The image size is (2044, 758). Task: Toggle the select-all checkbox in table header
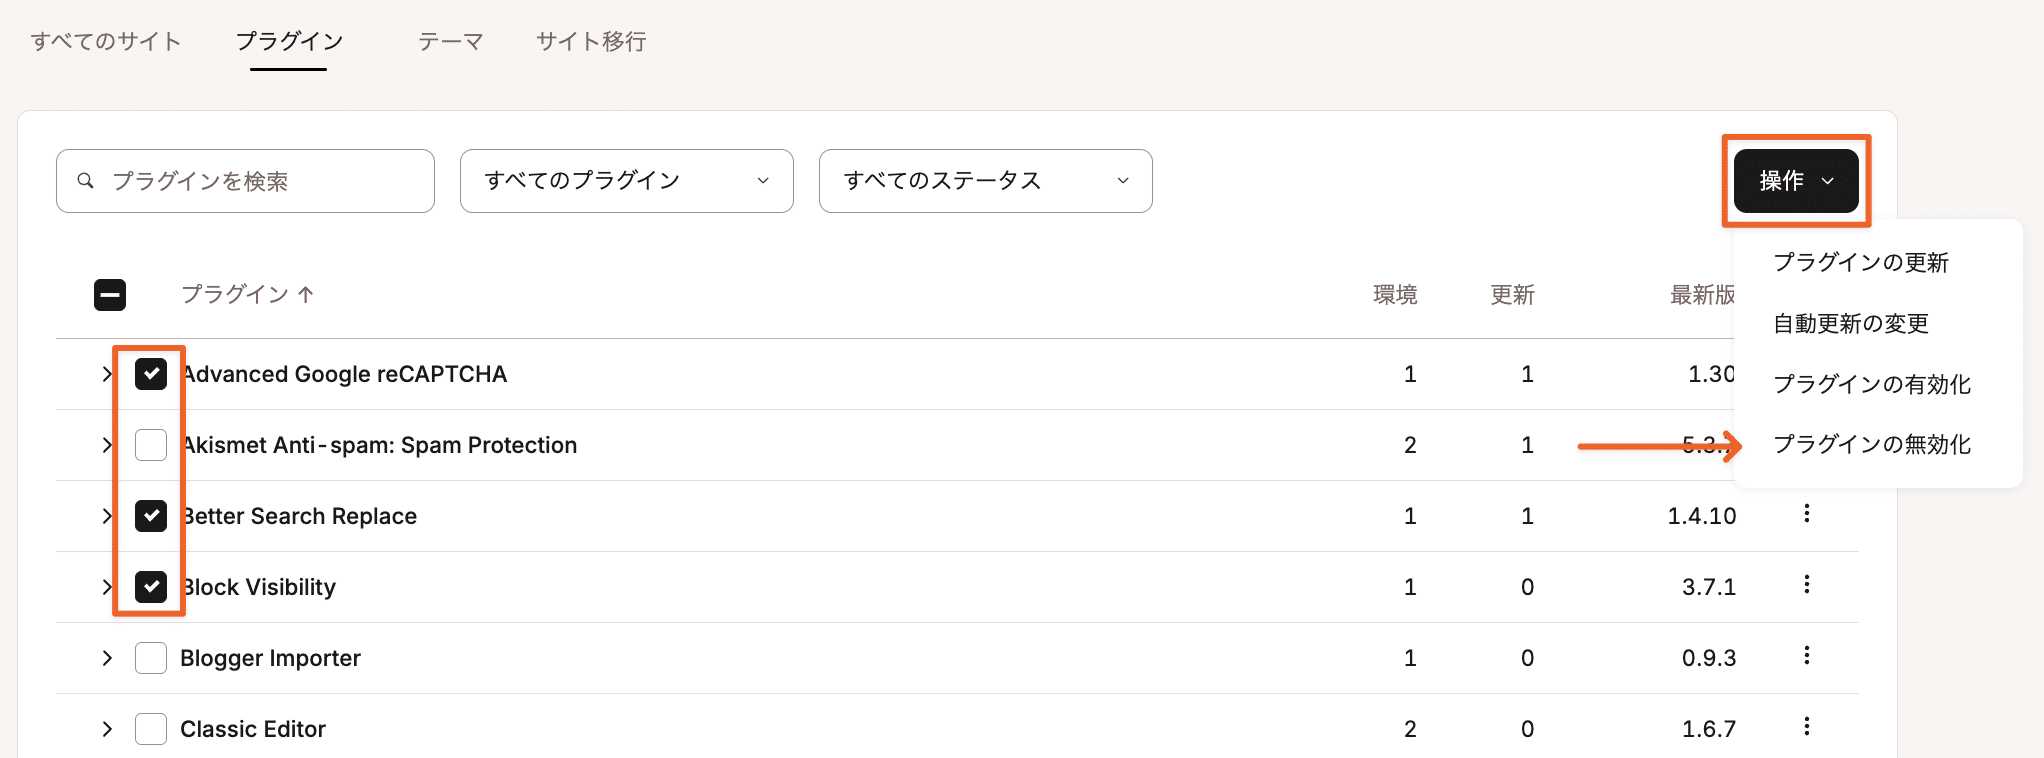[110, 295]
